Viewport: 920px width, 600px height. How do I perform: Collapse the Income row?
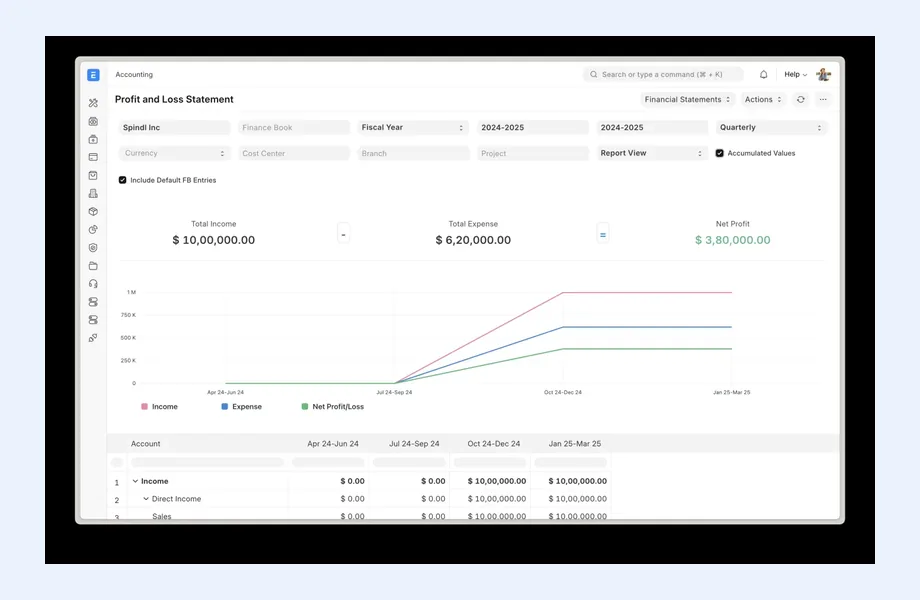click(x=135, y=481)
